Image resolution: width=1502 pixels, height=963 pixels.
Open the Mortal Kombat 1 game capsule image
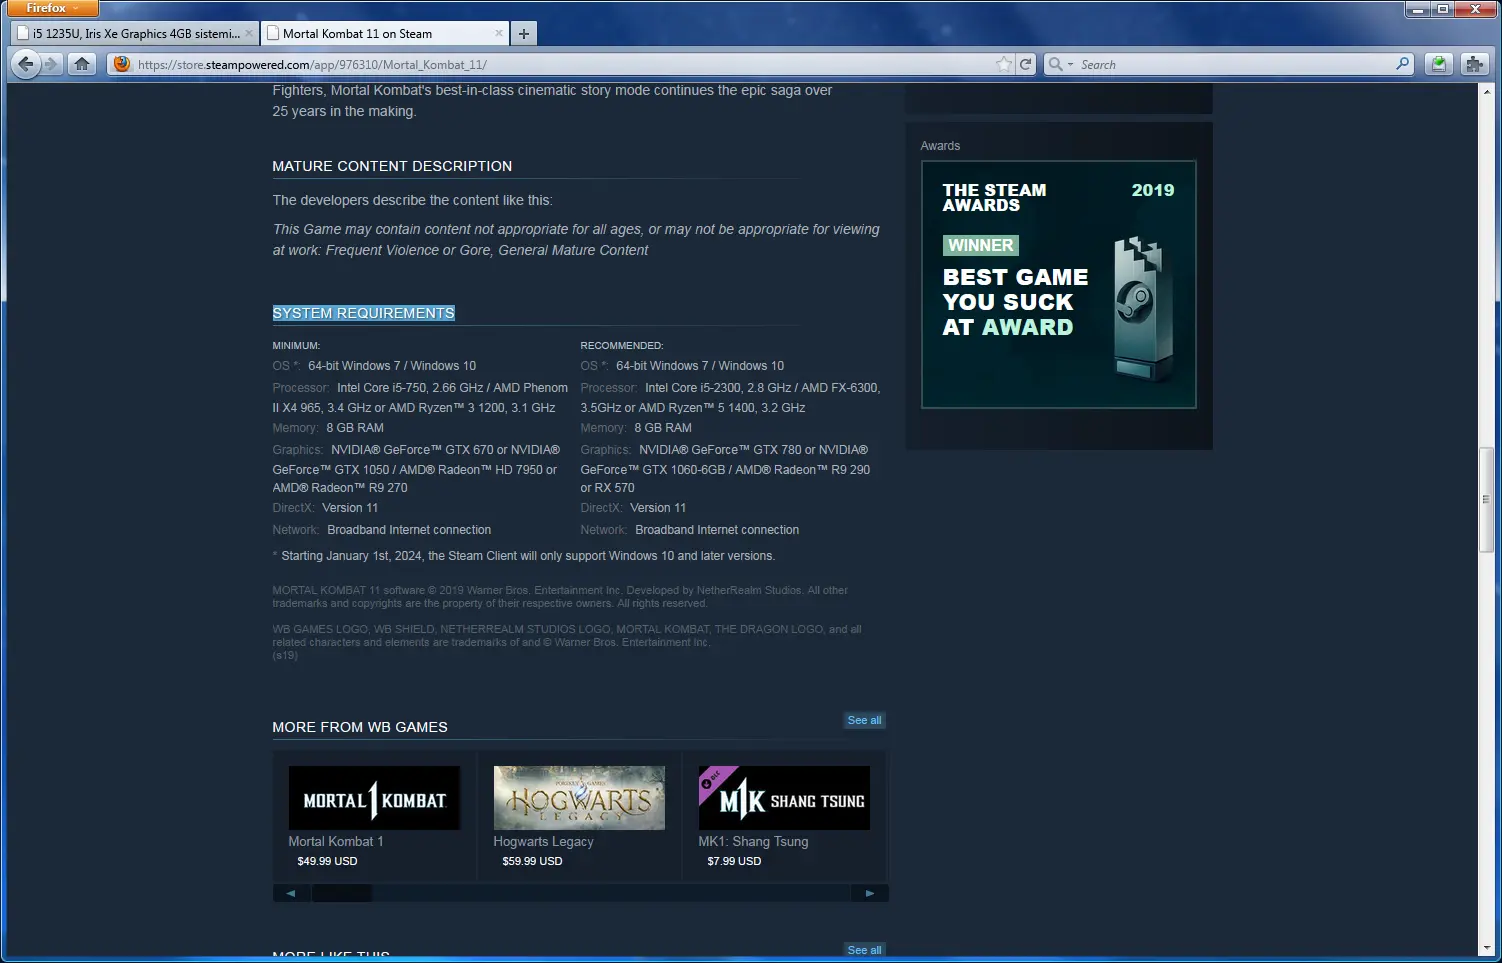374,798
